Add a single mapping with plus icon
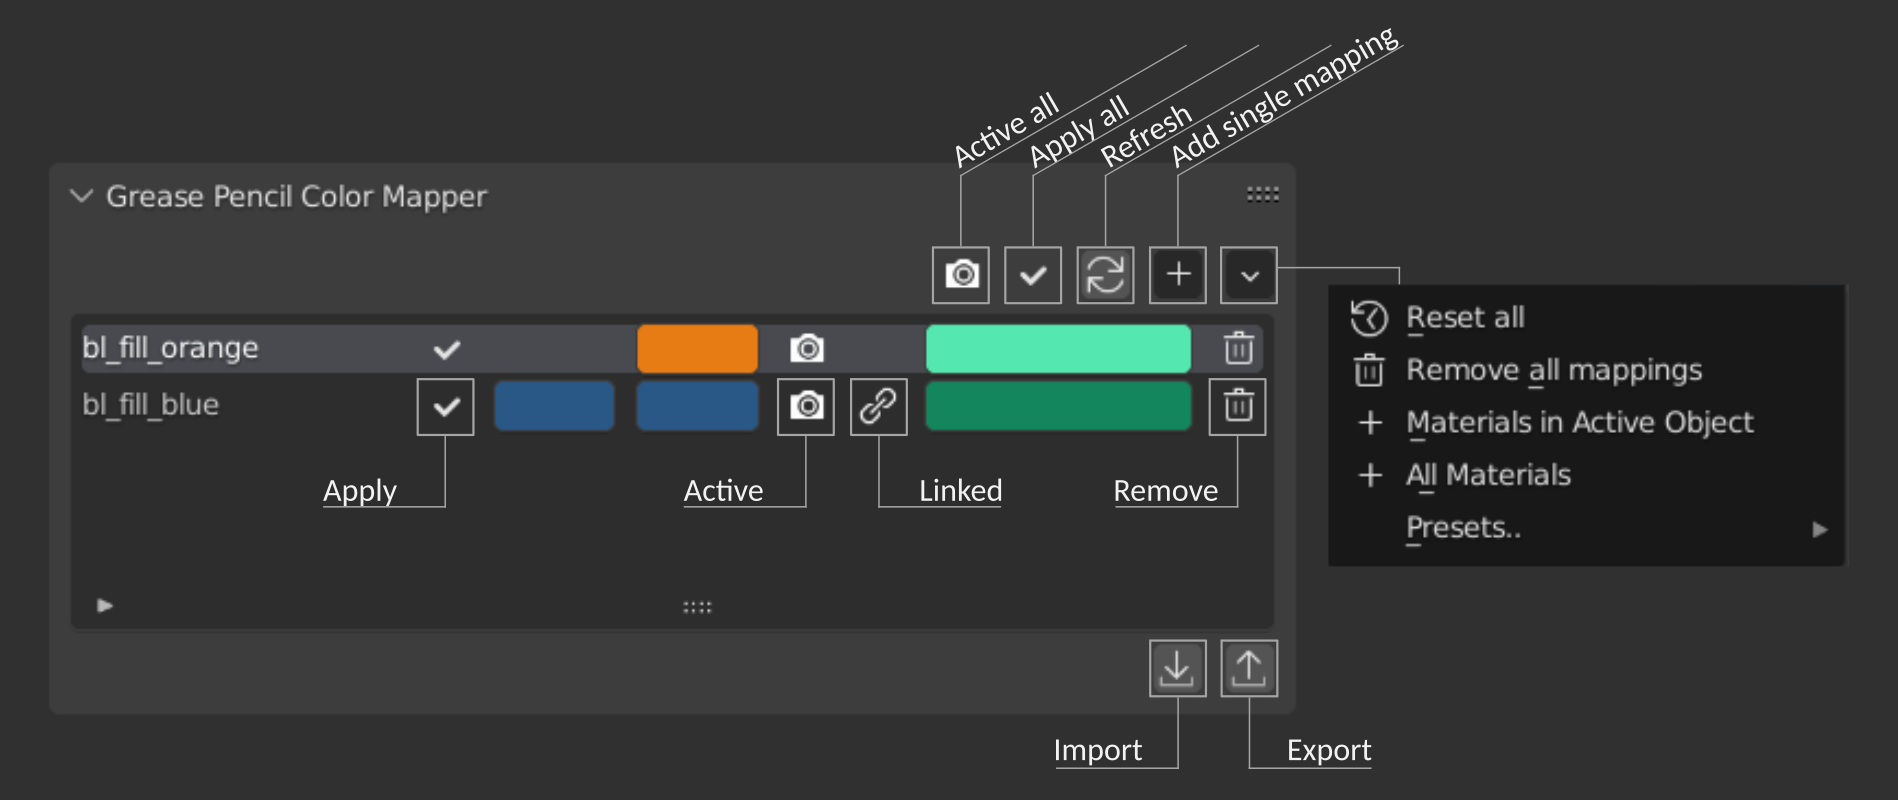 [x=1178, y=274]
